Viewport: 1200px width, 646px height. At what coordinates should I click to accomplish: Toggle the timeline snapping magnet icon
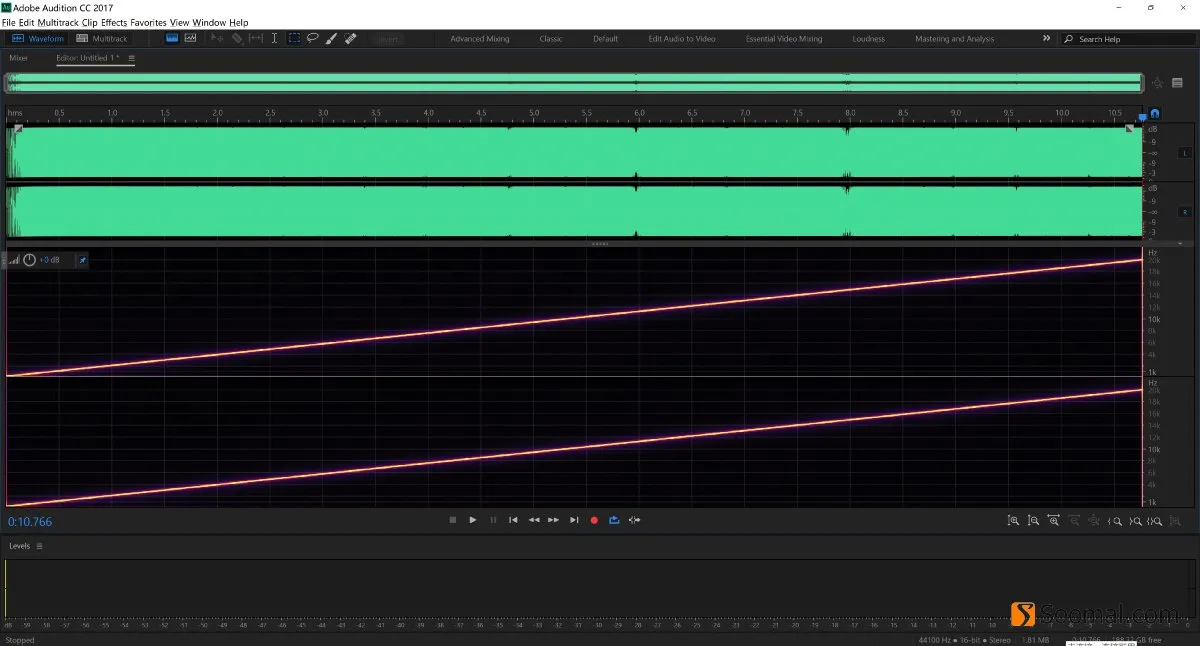[1156, 114]
